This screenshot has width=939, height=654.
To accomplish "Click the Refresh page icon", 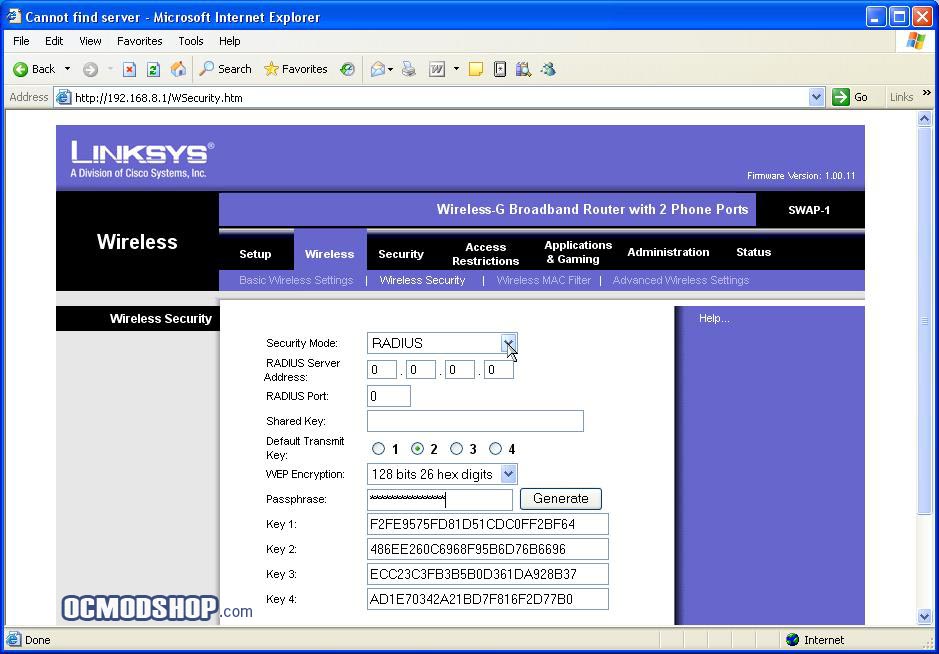I will pyautogui.click(x=153, y=69).
